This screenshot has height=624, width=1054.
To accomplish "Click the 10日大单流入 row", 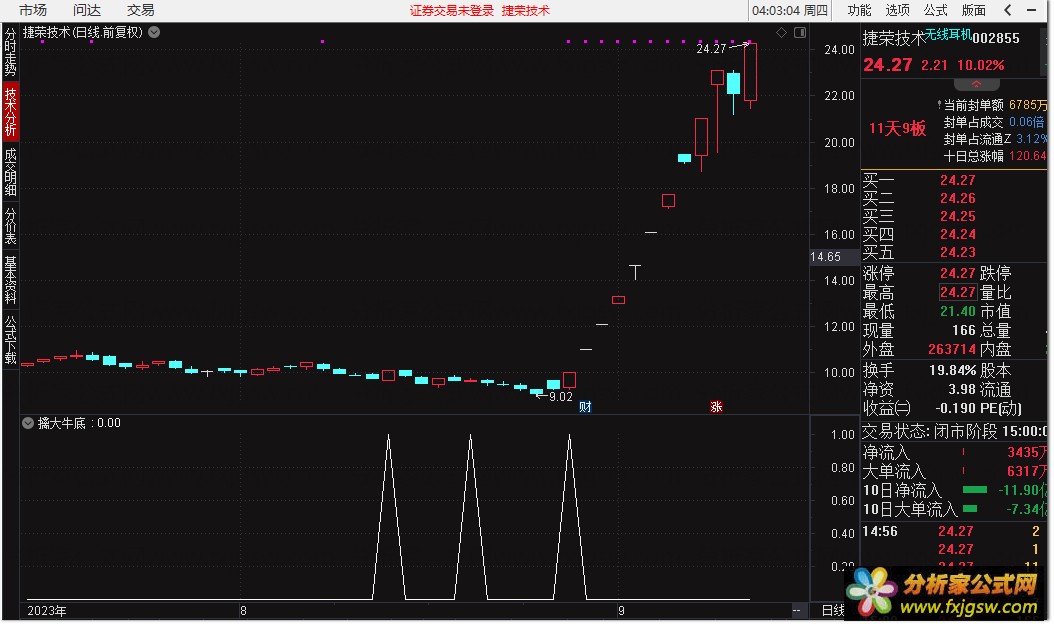I will click(x=954, y=509).
